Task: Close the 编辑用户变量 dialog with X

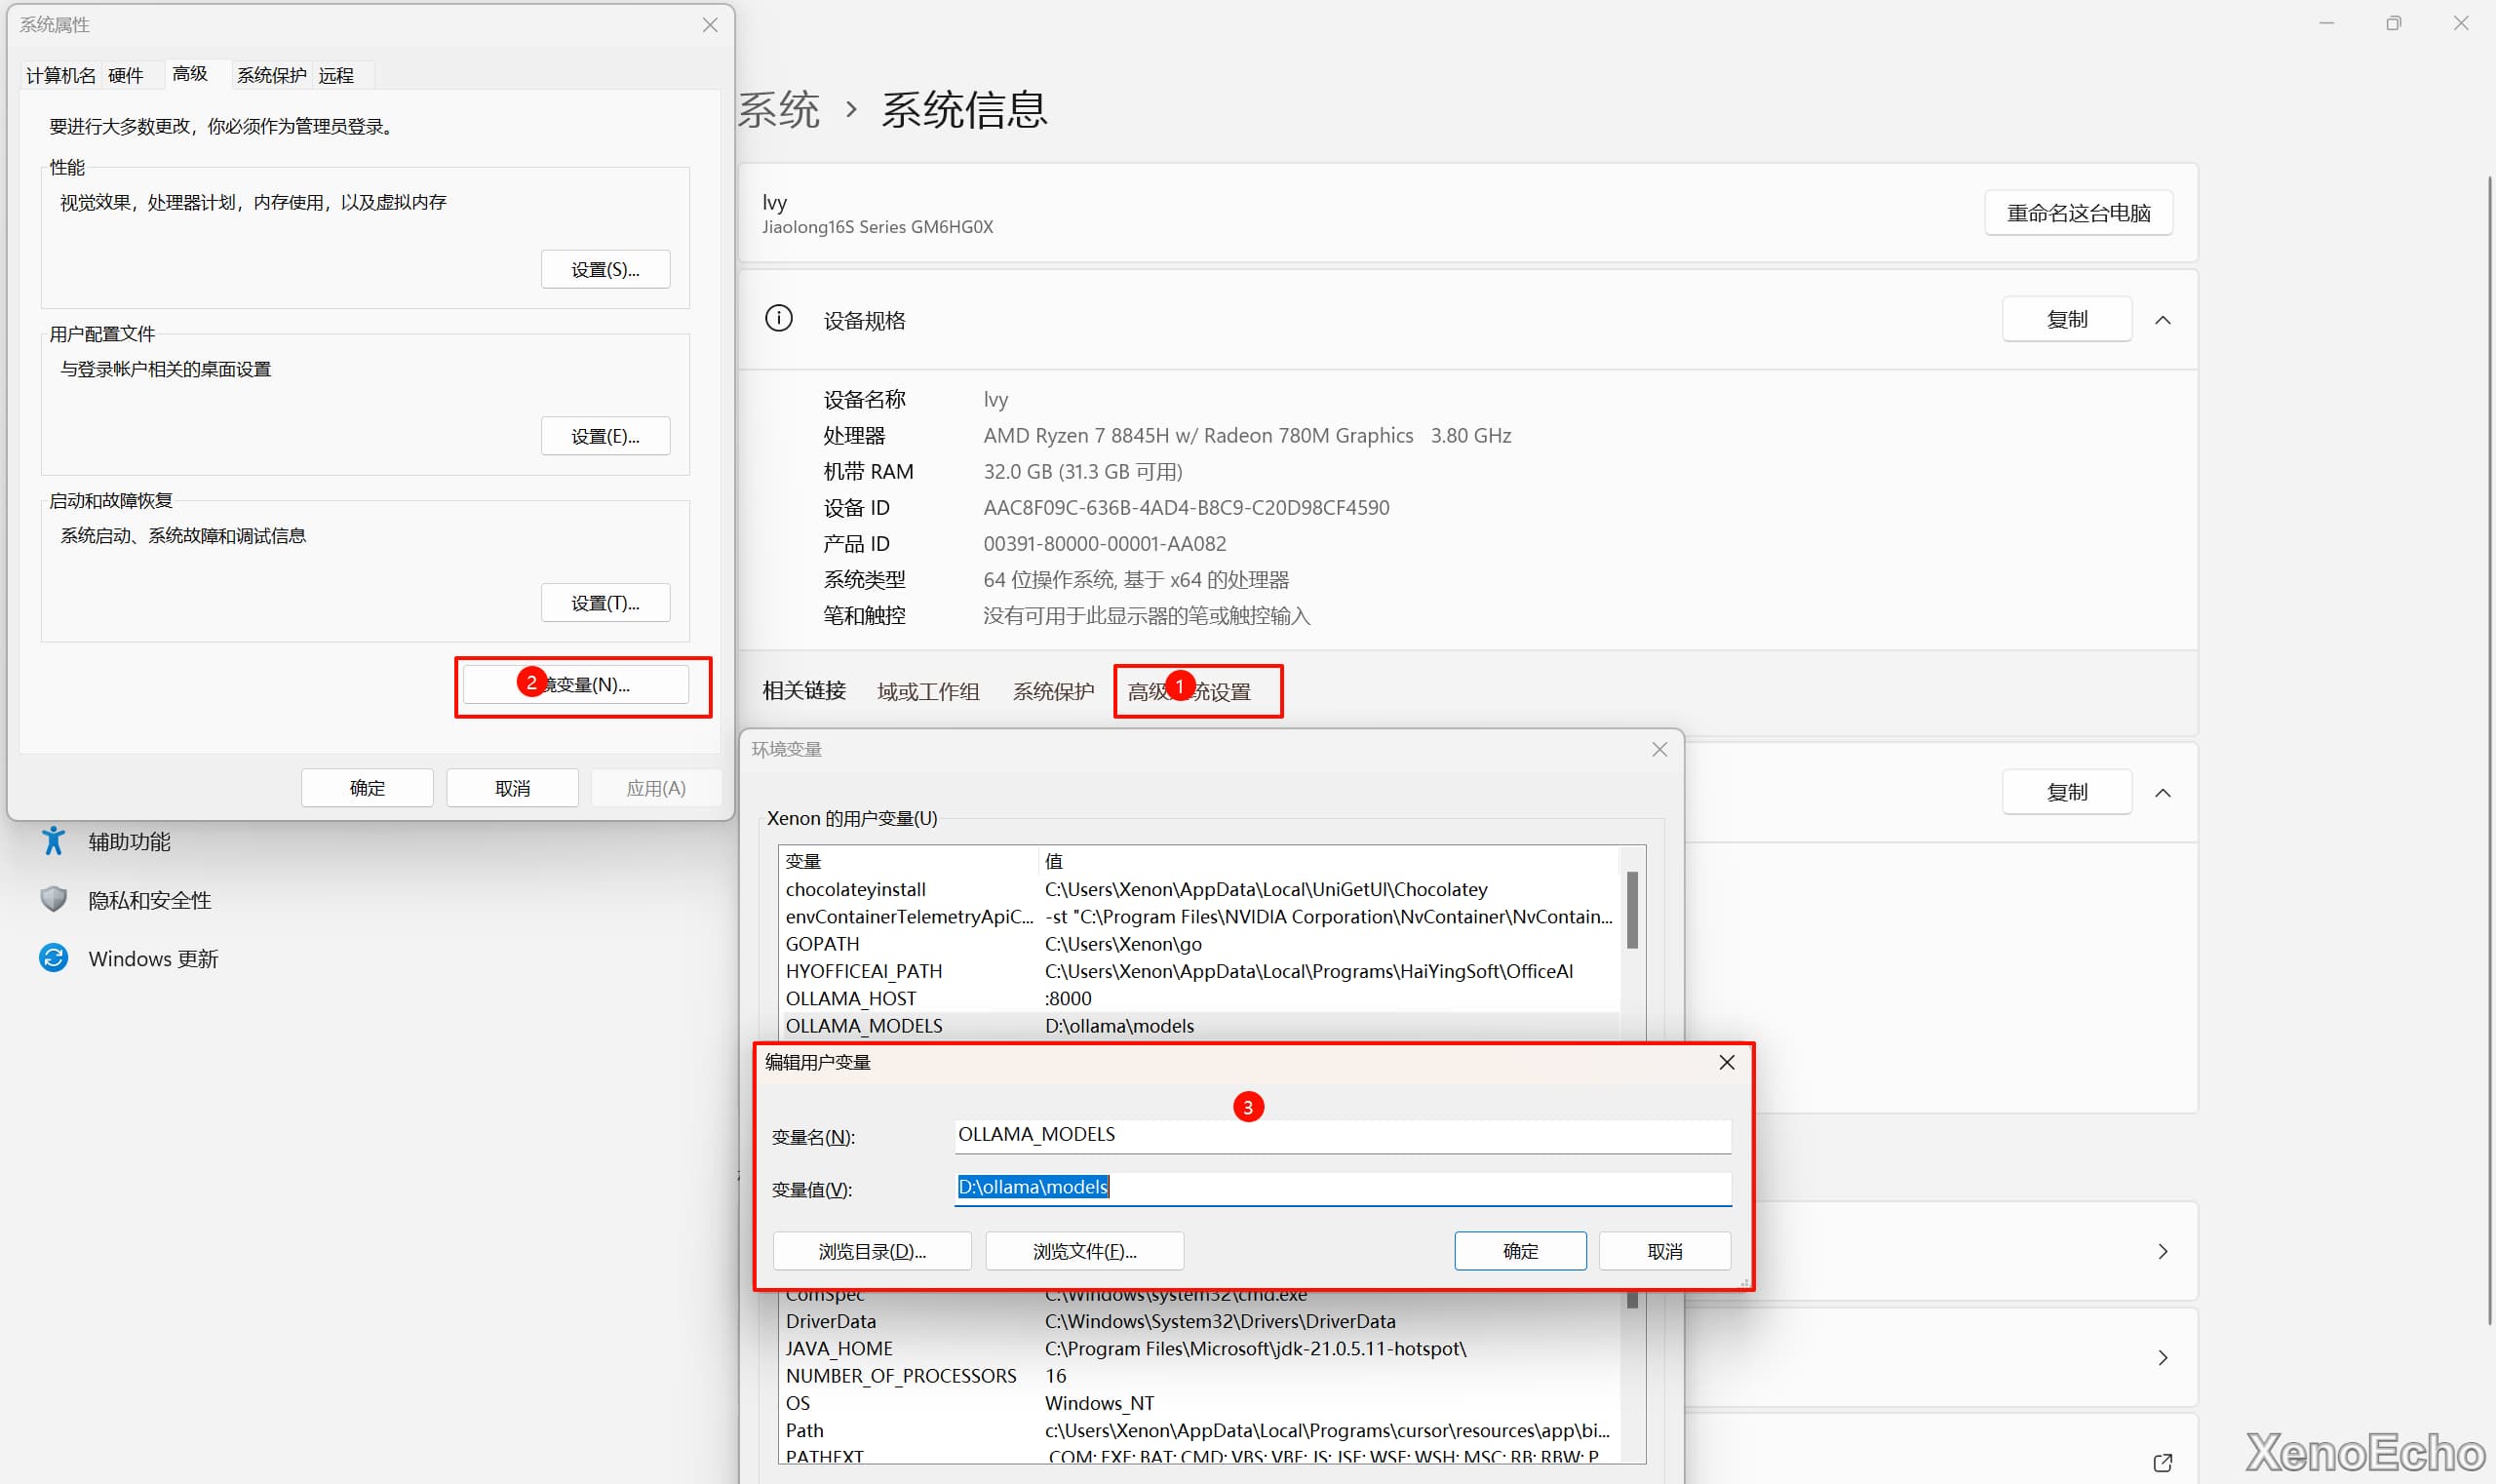Action: 1726,1062
